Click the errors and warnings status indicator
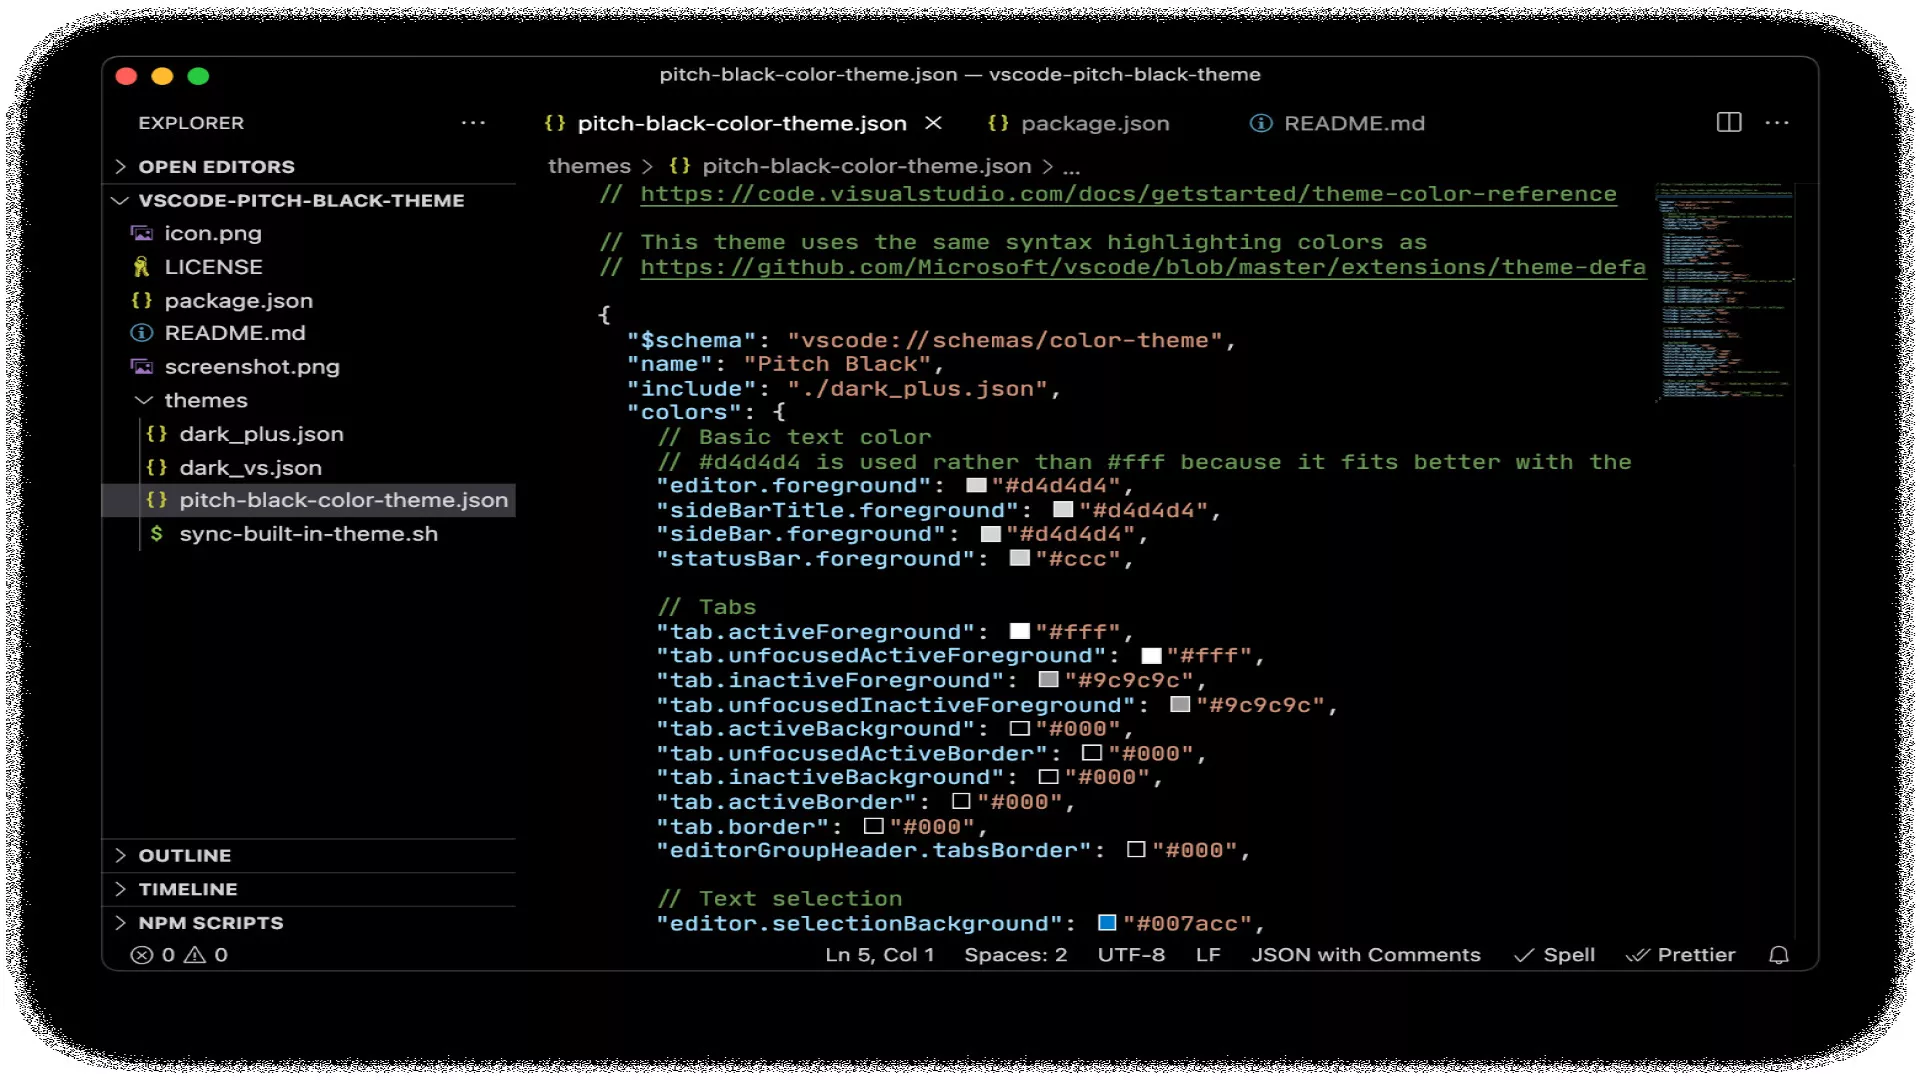 (180, 955)
